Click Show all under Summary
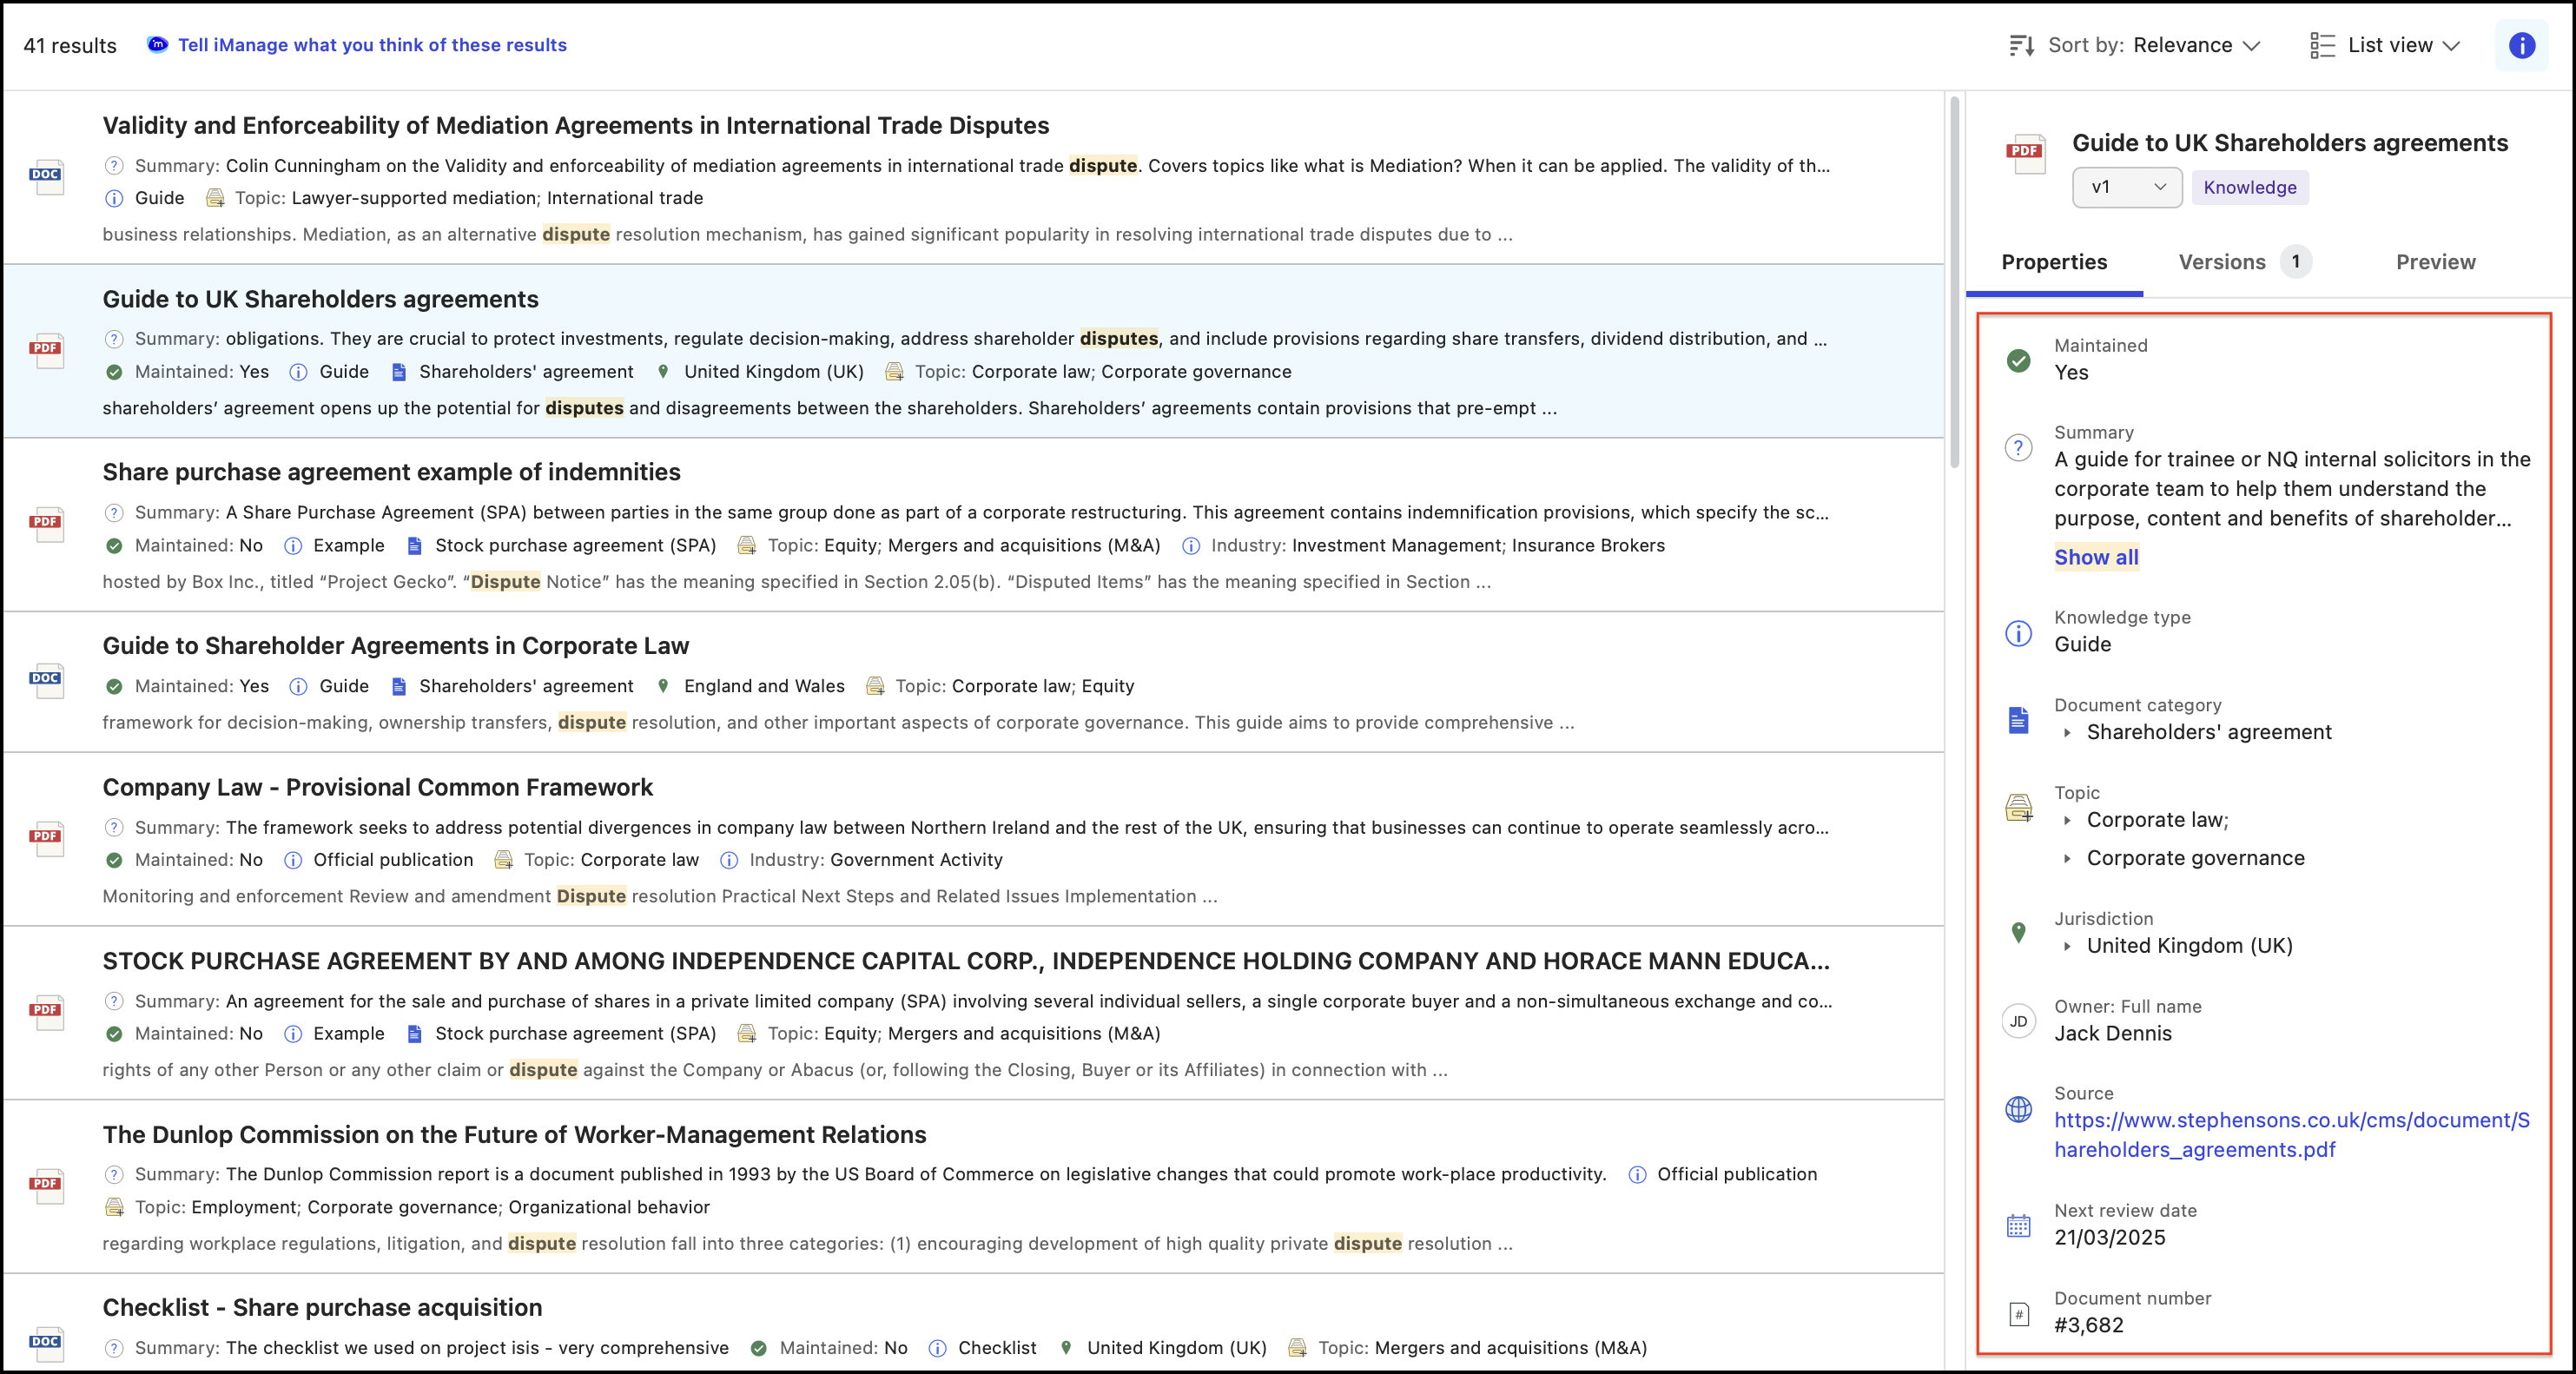This screenshot has height=1374, width=2576. click(2096, 557)
